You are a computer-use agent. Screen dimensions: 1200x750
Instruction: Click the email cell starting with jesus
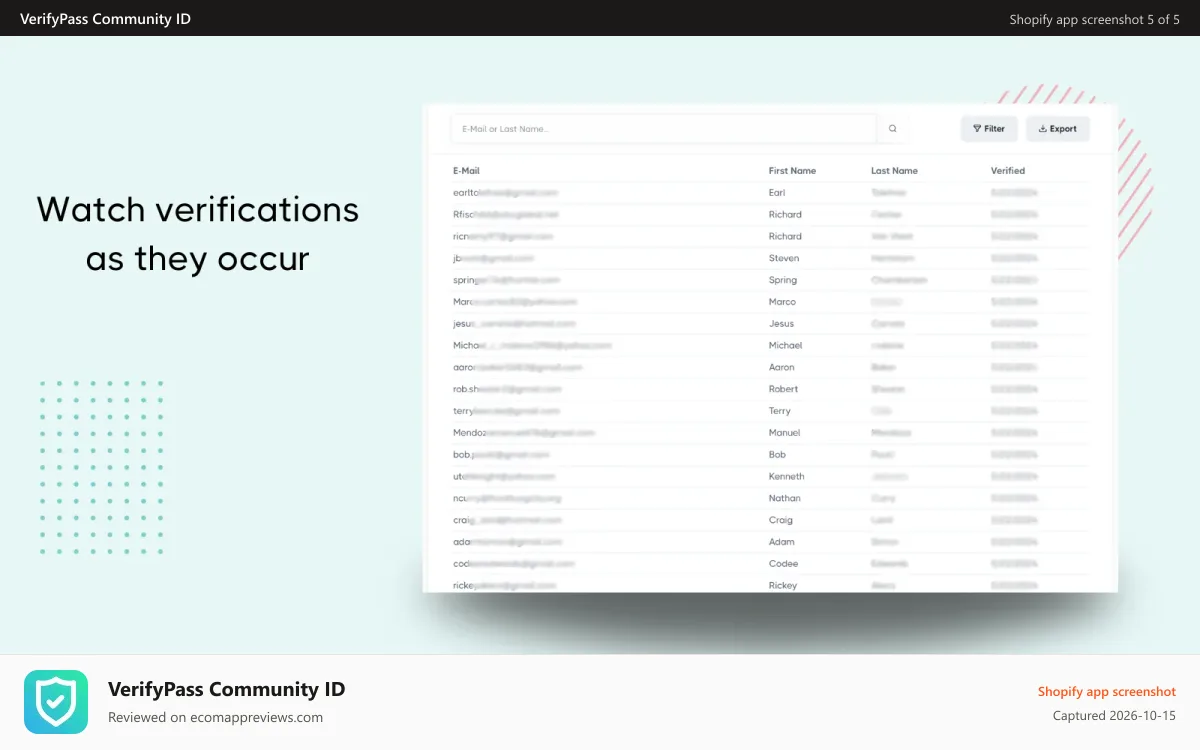point(514,324)
